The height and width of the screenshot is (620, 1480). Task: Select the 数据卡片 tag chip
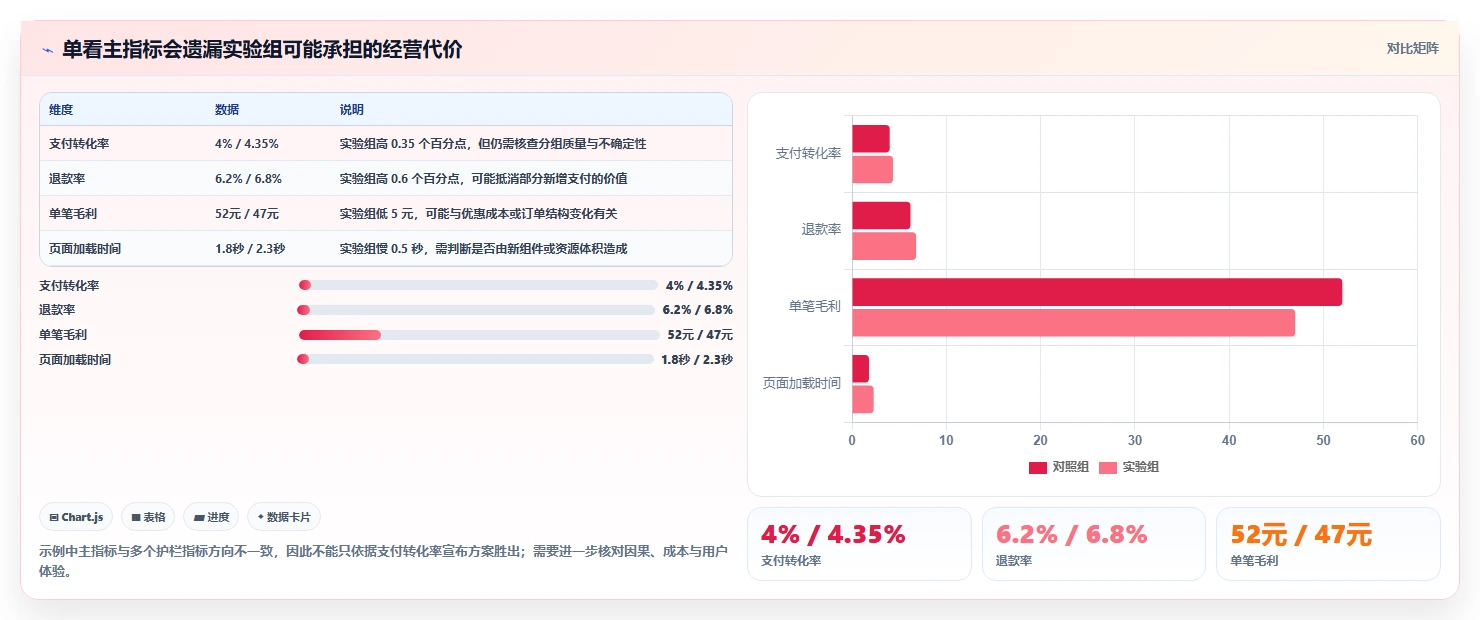pyautogui.click(x=284, y=517)
